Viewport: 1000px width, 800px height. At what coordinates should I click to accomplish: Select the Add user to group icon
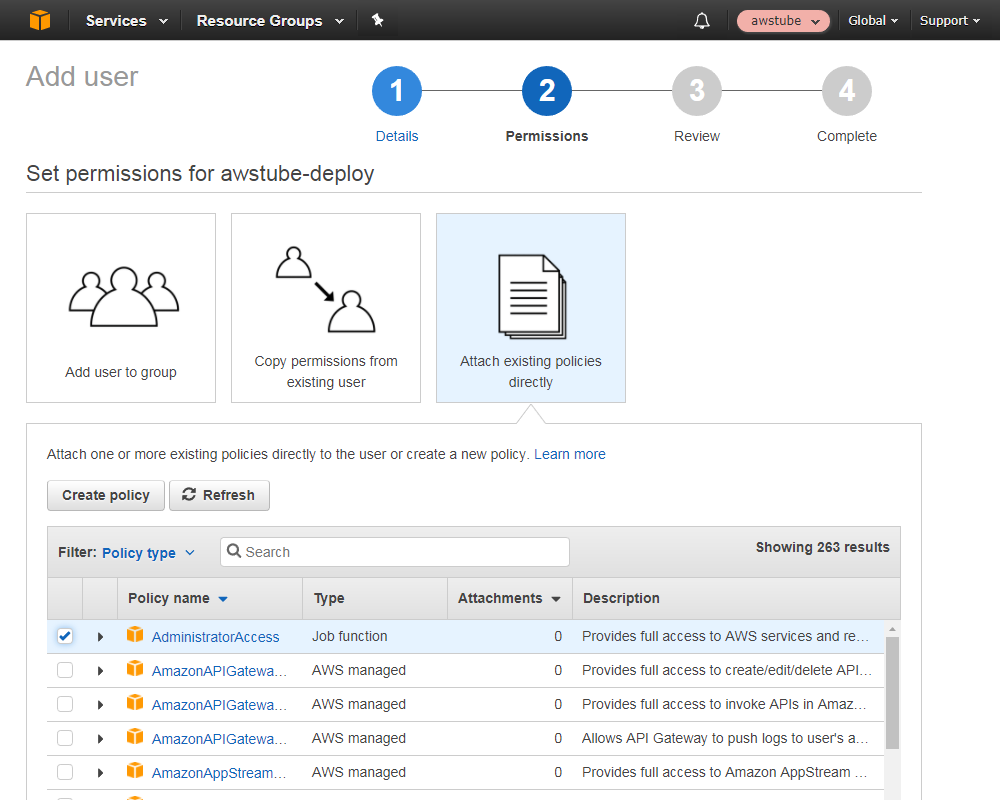pos(121,297)
